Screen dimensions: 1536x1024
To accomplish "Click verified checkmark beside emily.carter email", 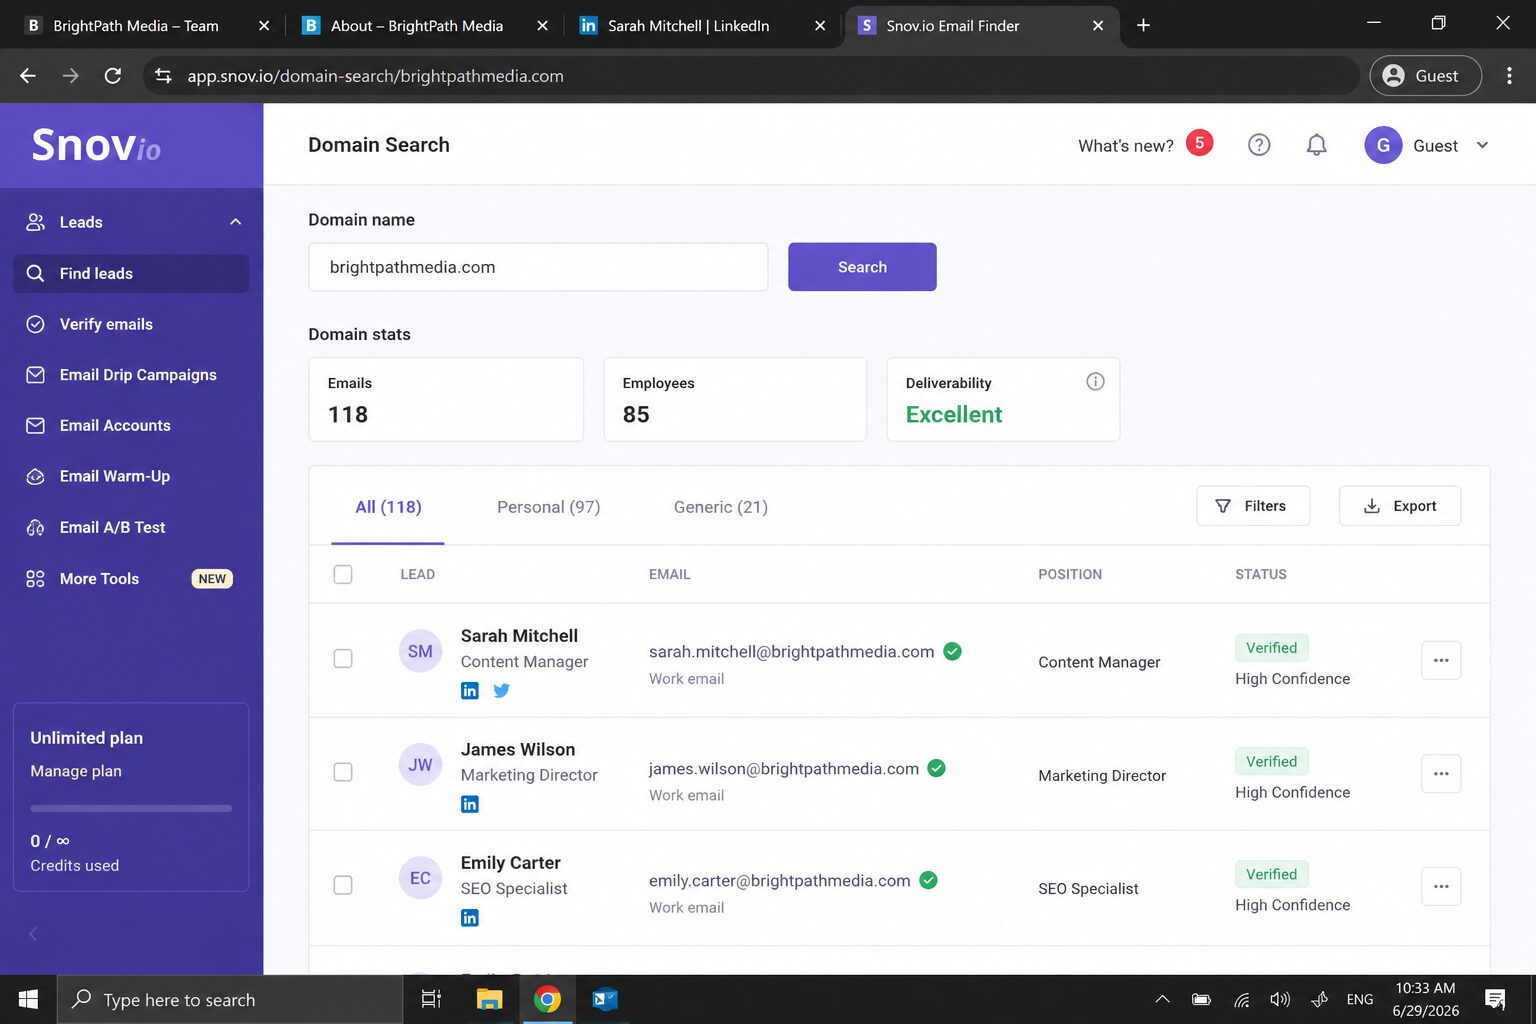I will [928, 880].
